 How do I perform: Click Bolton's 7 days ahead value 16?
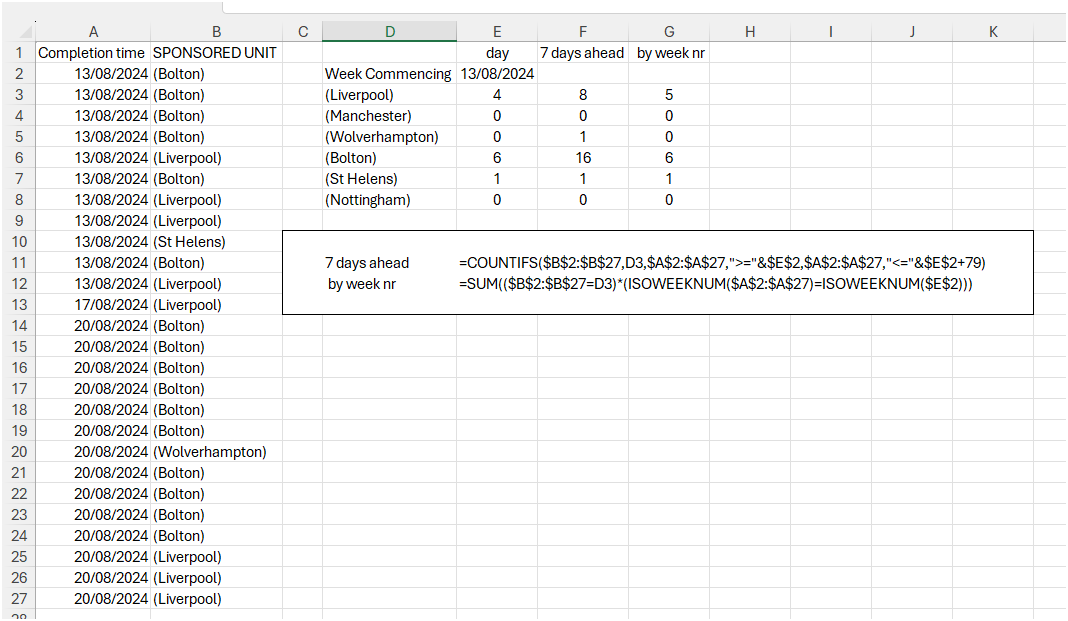point(583,157)
